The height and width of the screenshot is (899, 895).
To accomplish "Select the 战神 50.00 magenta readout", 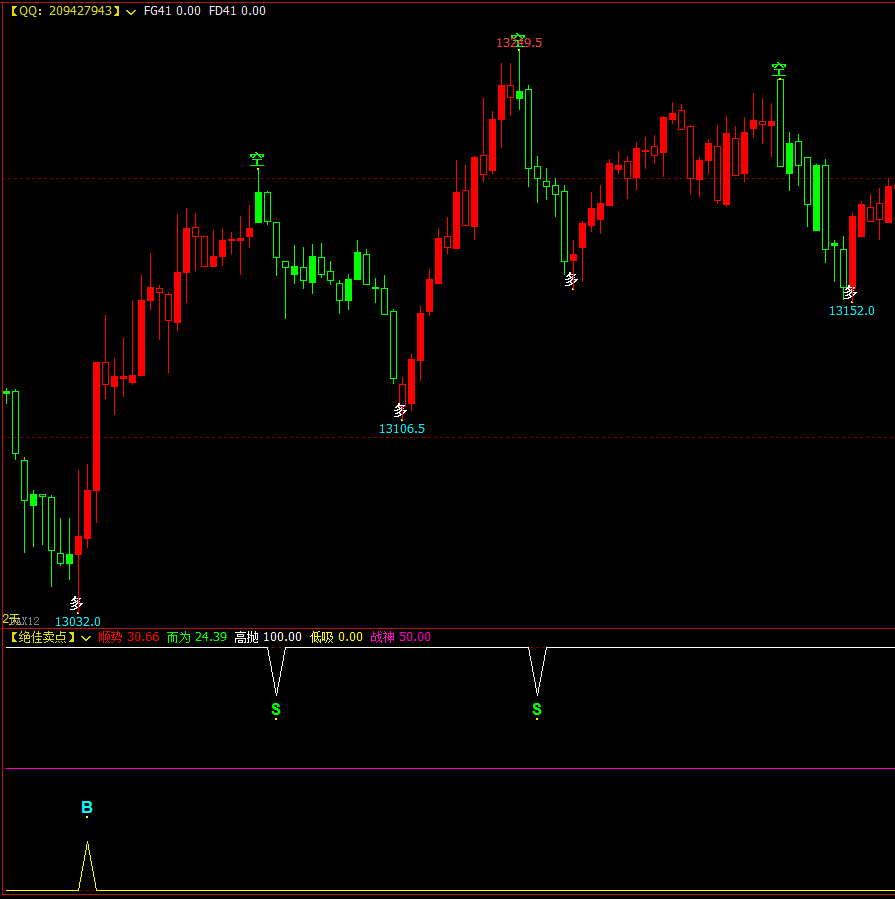I will click(x=400, y=637).
